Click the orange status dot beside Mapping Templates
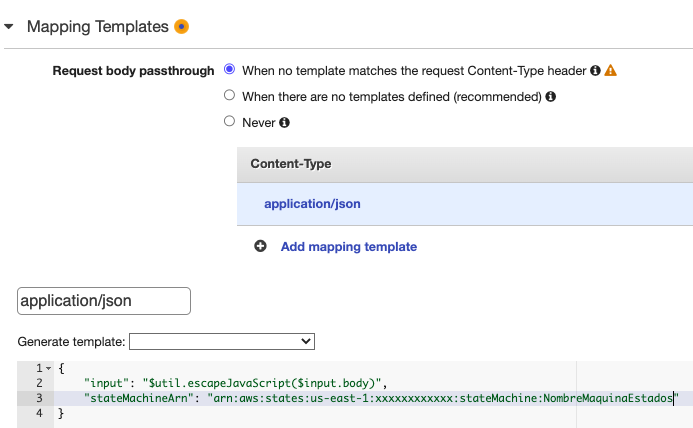Image resolution: width=693 pixels, height=428 pixels. click(x=181, y=26)
